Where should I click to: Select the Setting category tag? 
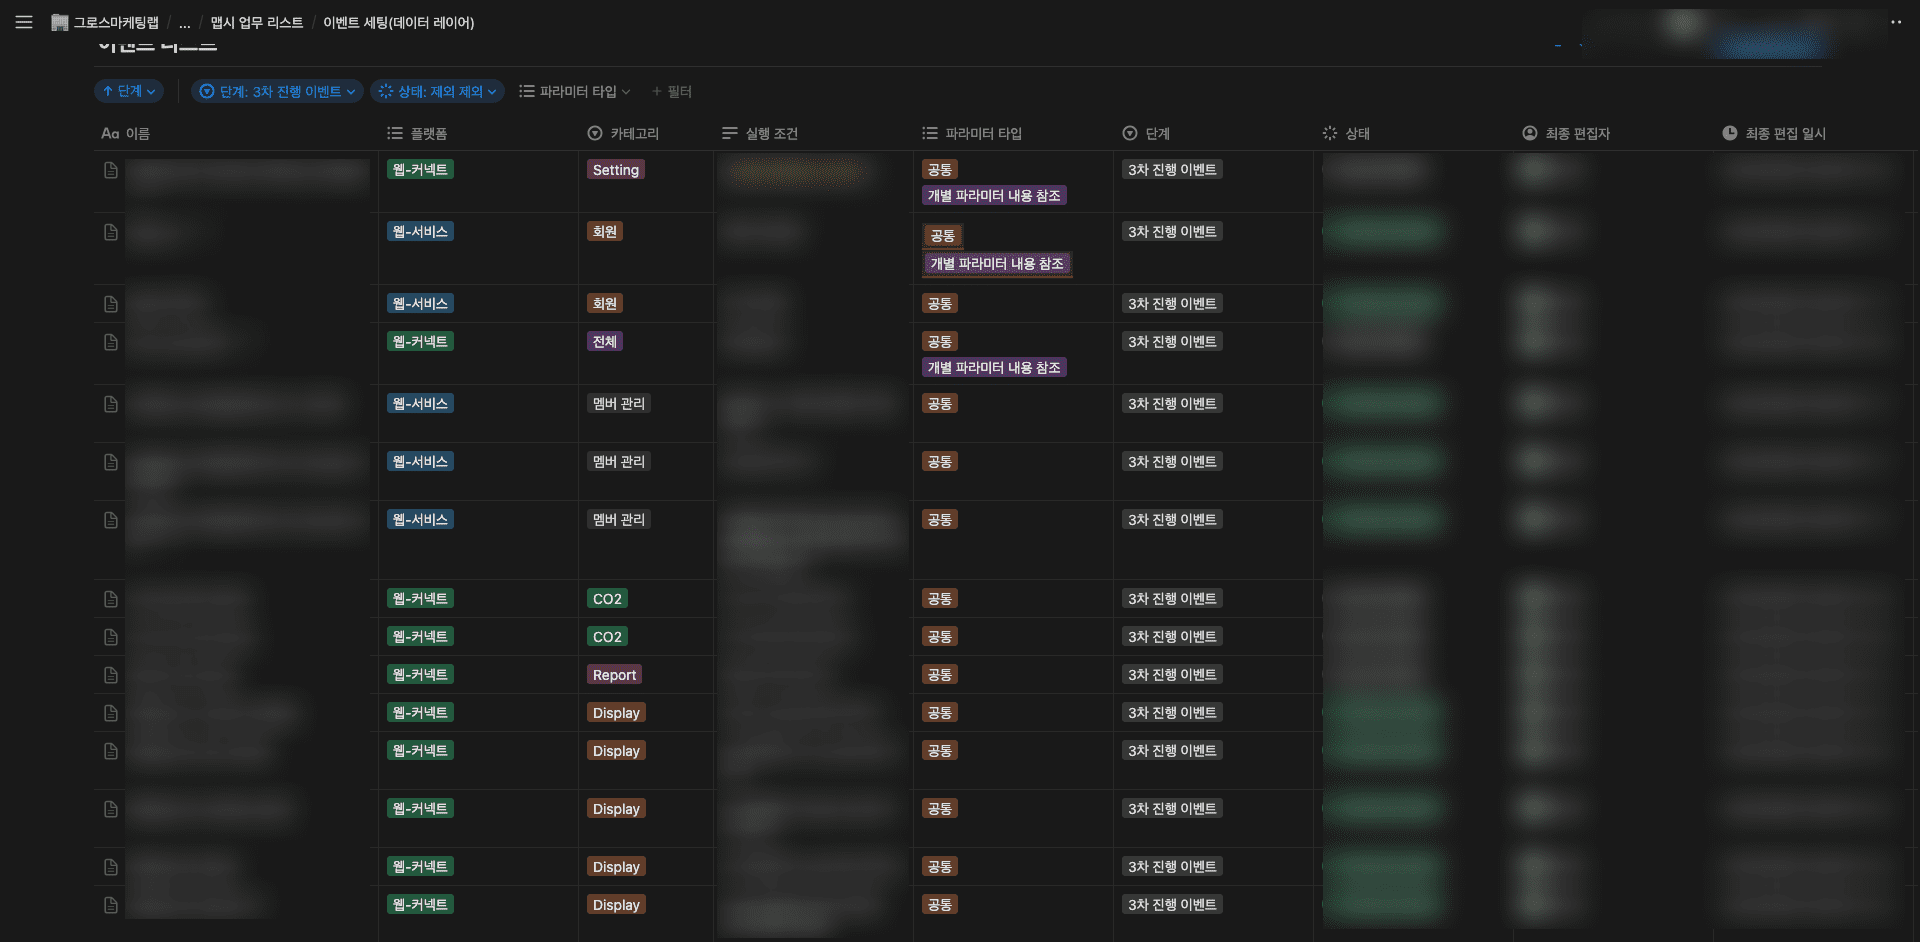(615, 170)
